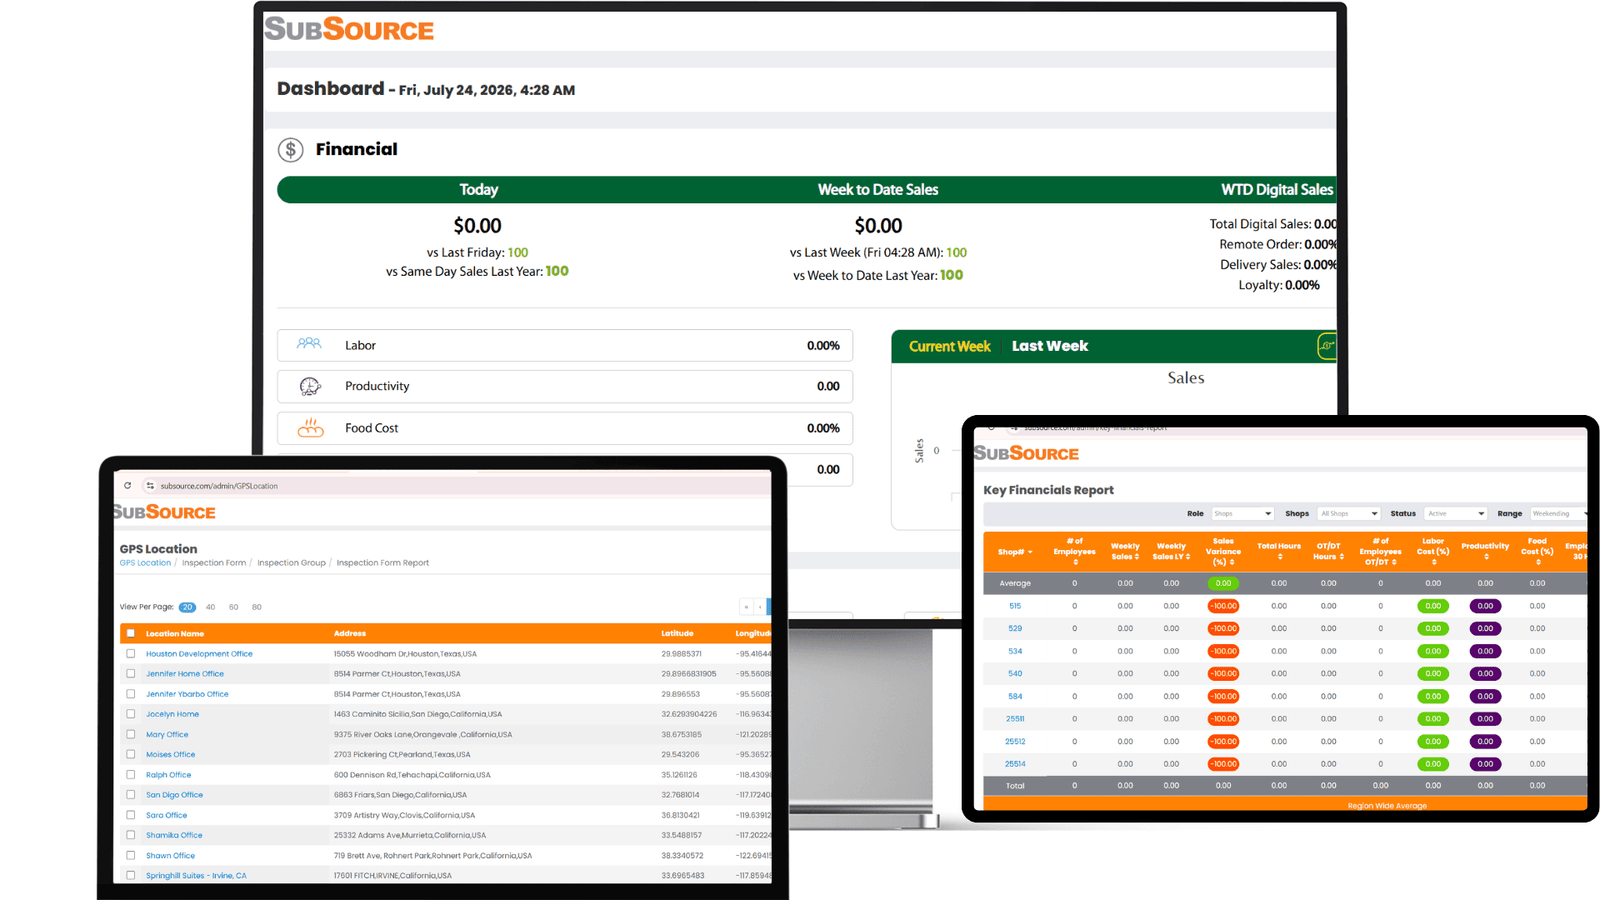Image resolution: width=1600 pixels, height=900 pixels.
Task: Switch to the Last Week tab
Action: point(1050,346)
